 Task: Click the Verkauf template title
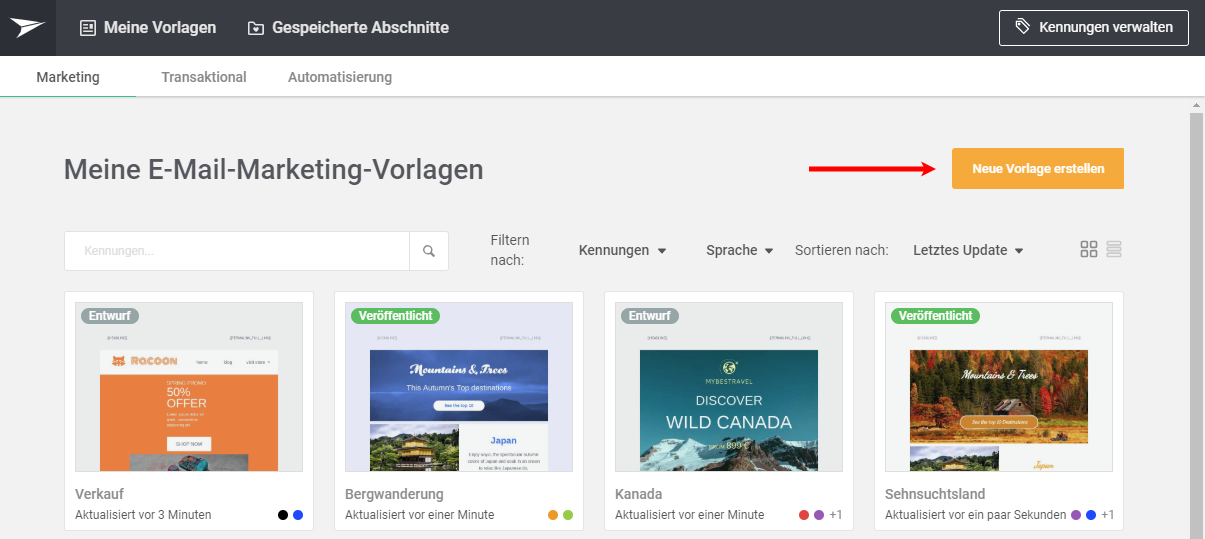click(99, 494)
